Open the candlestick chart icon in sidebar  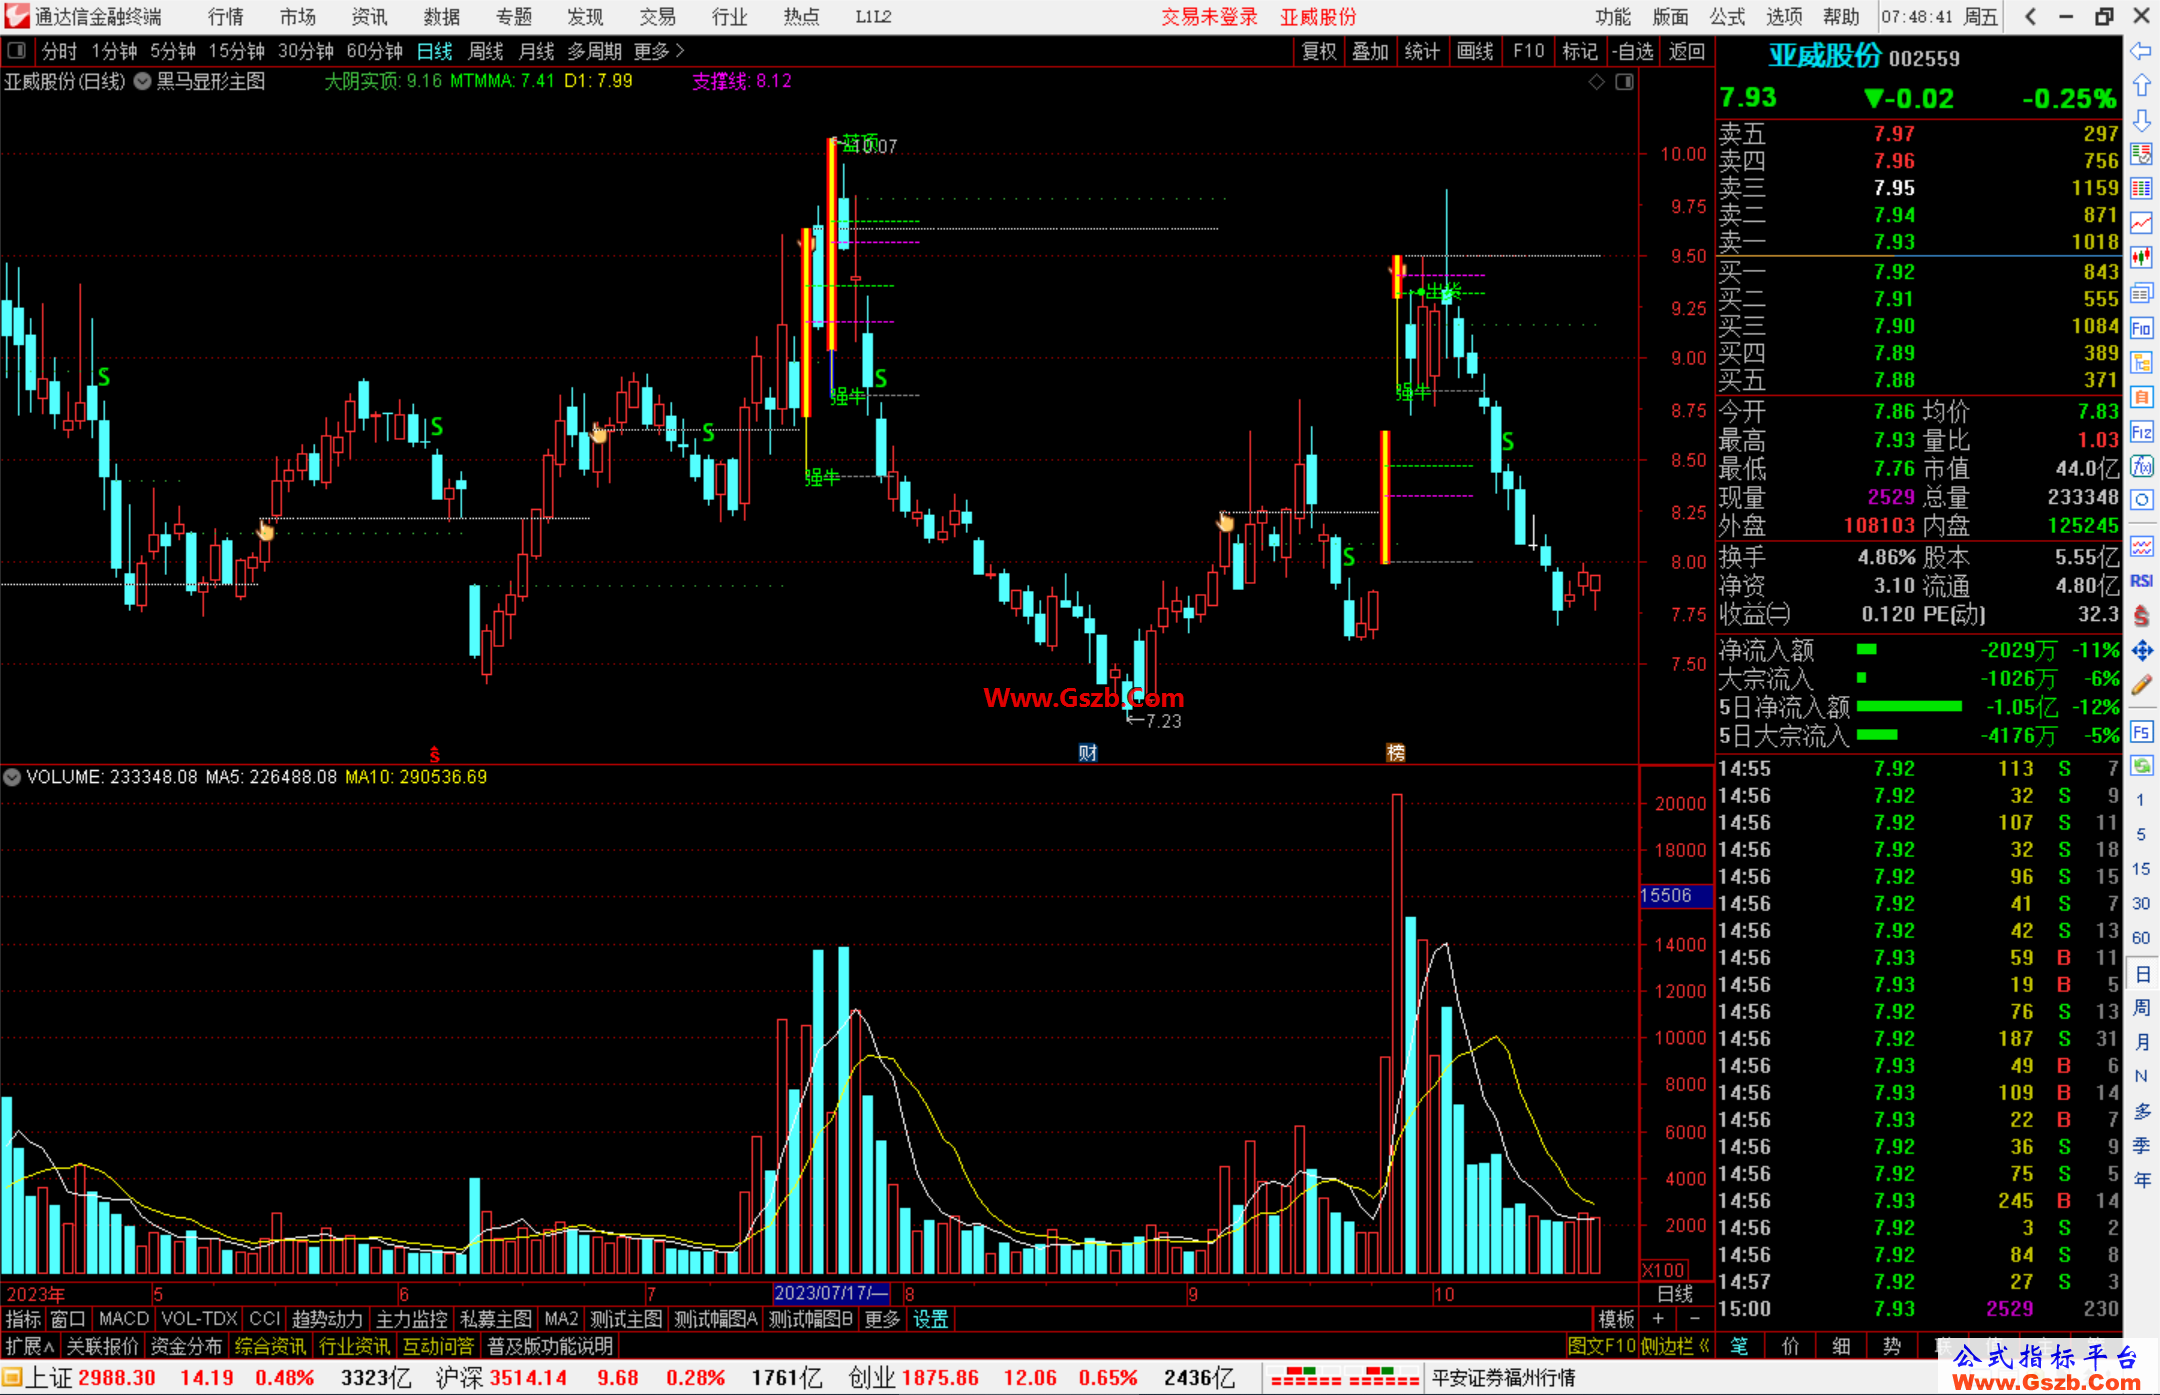click(x=2141, y=258)
